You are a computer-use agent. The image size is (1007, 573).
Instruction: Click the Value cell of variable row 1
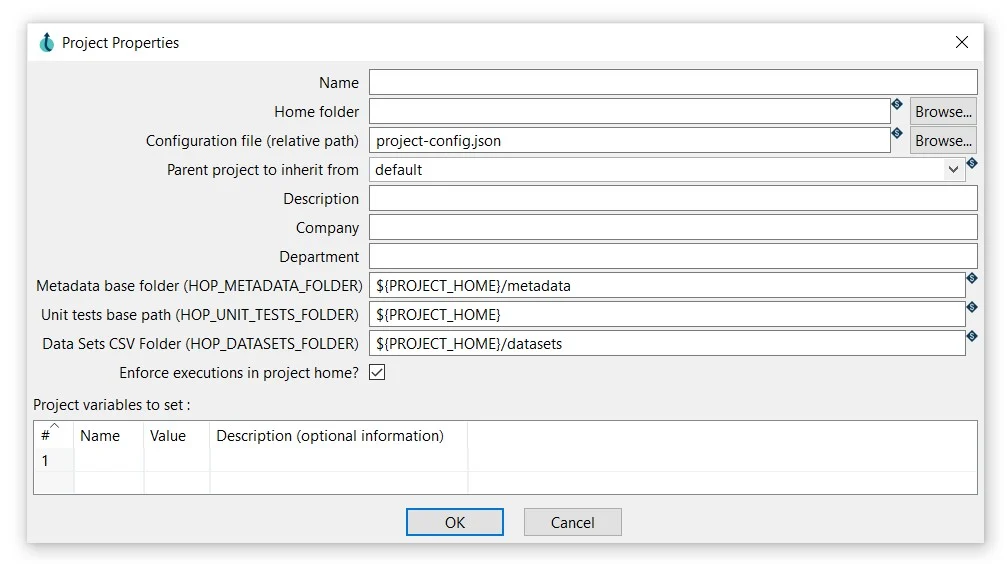177,461
